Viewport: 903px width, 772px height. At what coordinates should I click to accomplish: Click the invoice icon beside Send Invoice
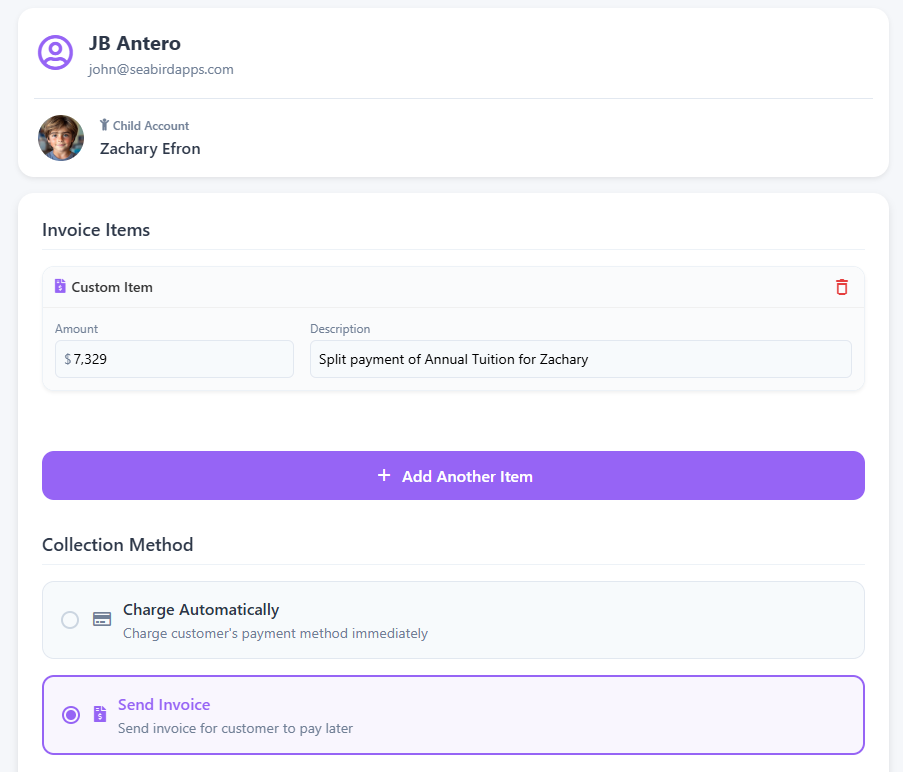(100, 714)
